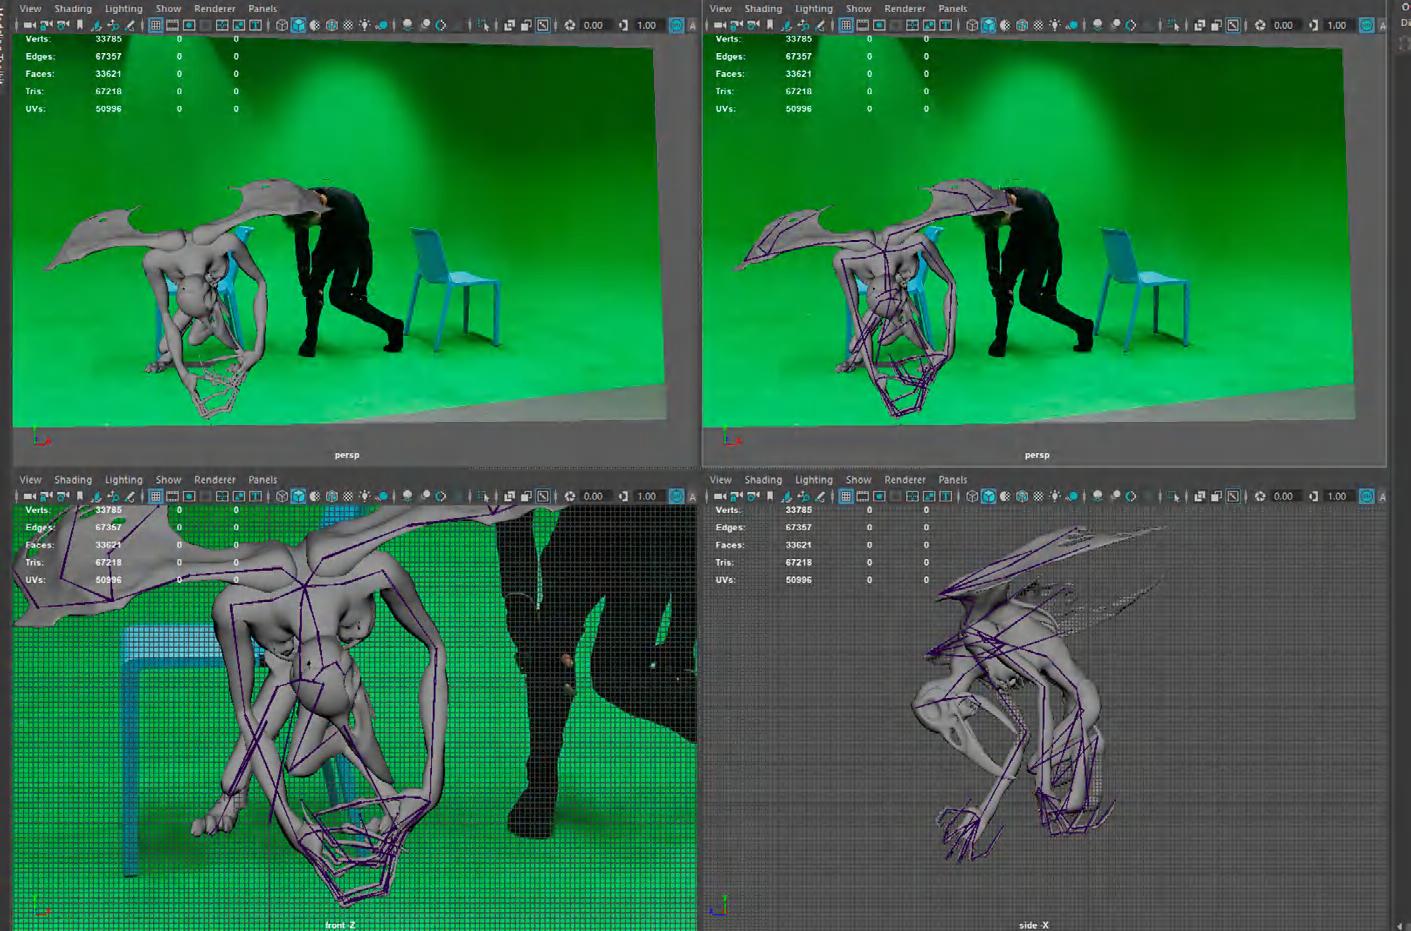Toggle Film Gate in top-left persp panel

click(x=172, y=25)
